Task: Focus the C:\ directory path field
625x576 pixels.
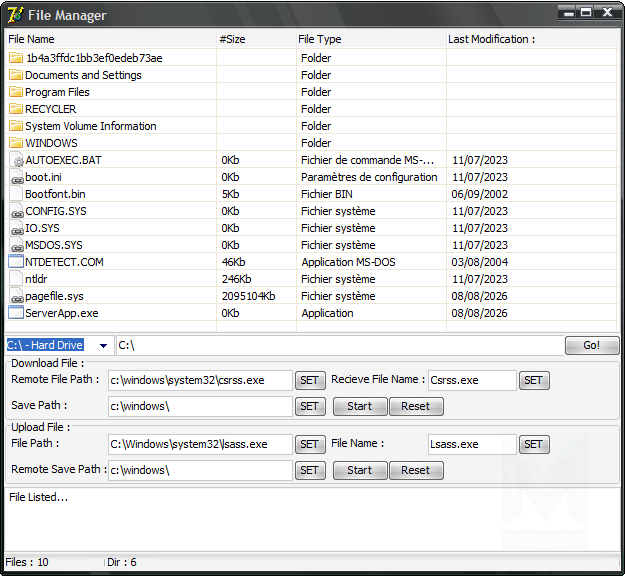Action: pyautogui.click(x=339, y=345)
